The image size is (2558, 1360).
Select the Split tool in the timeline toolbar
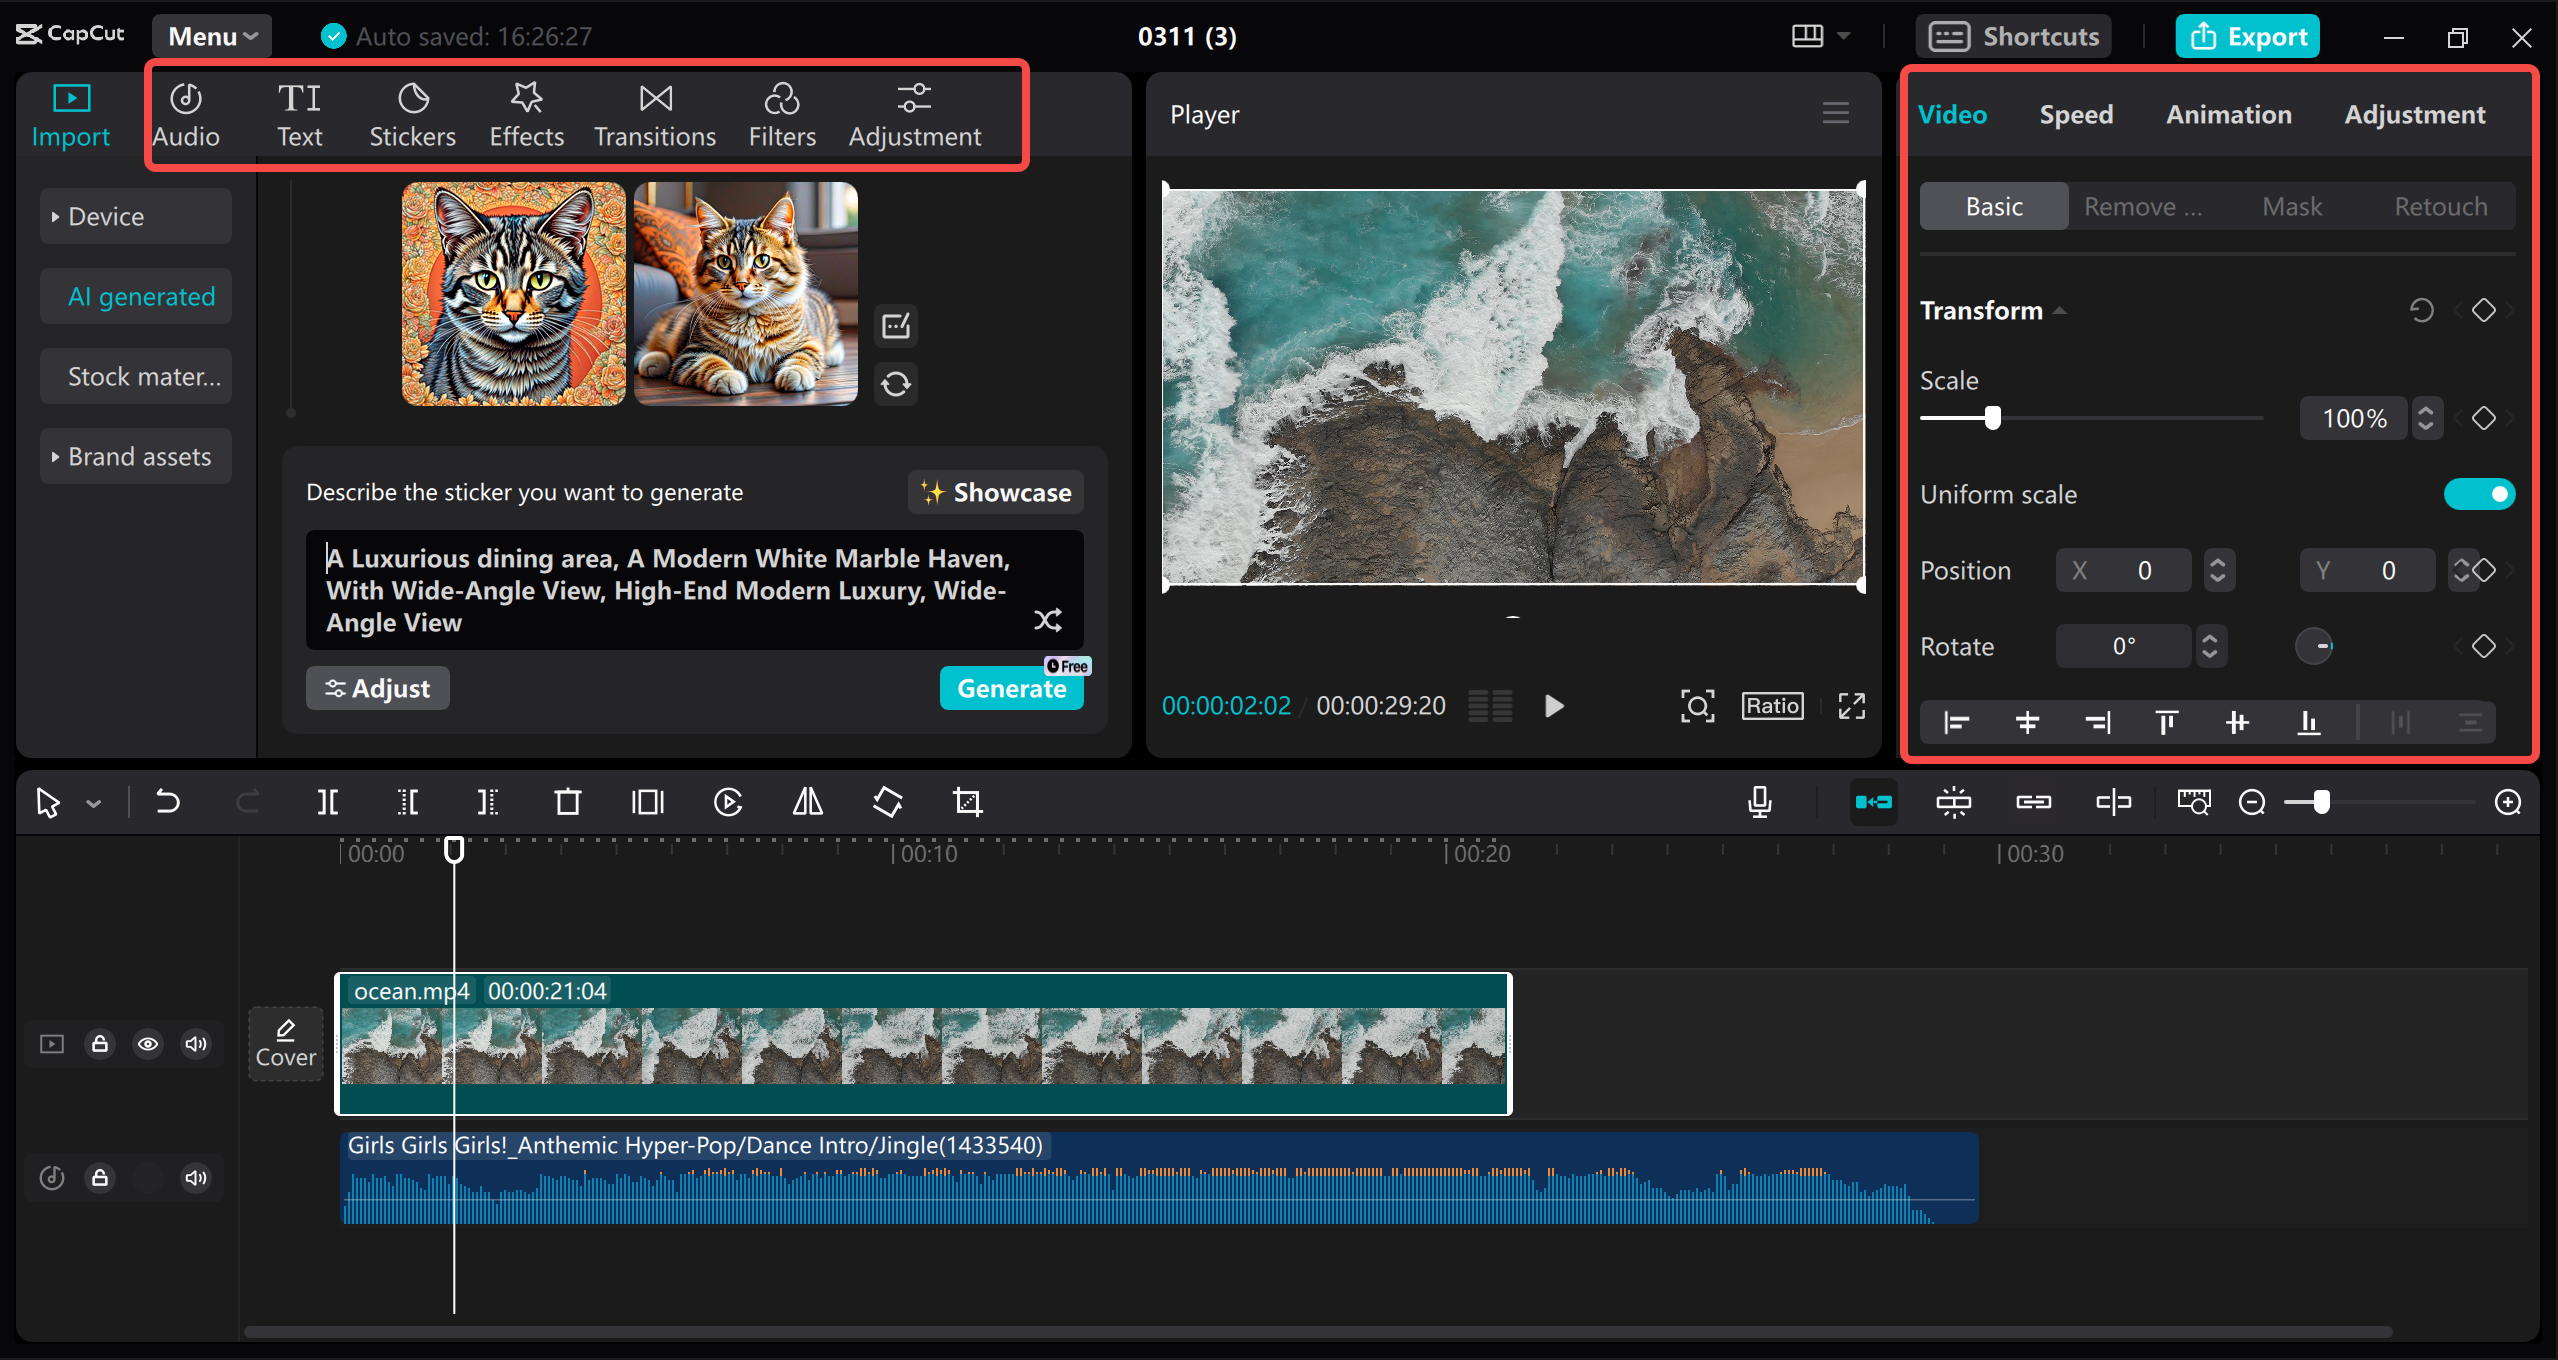pyautogui.click(x=328, y=801)
